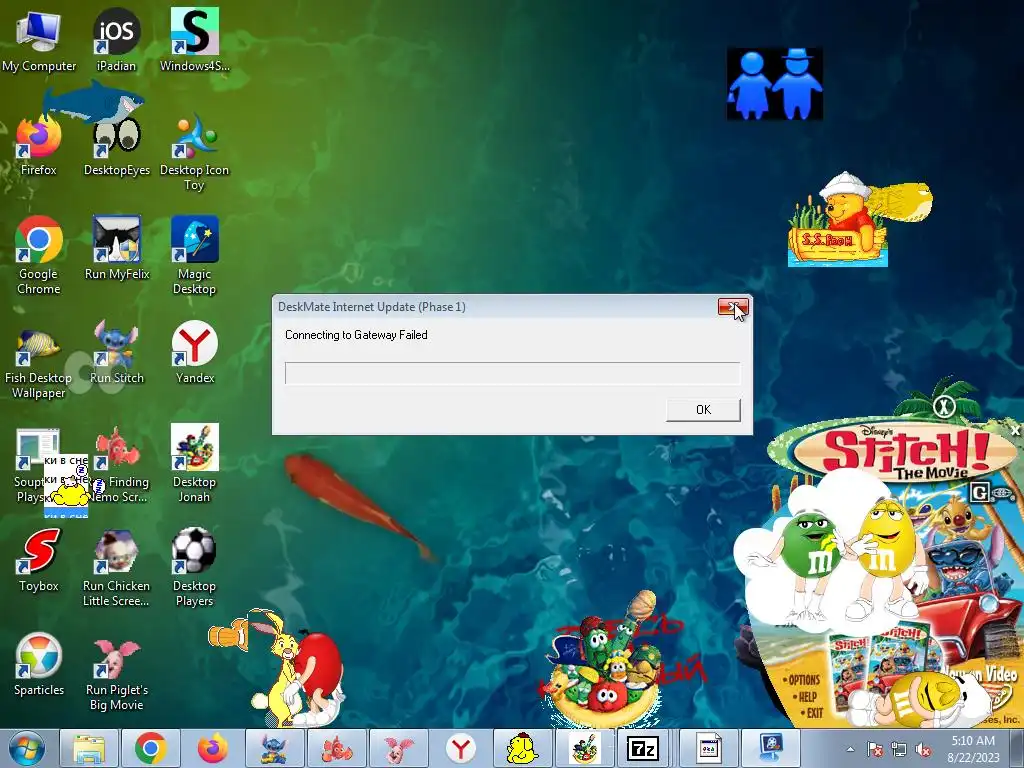Select the Run MyFelix cat icon

pyautogui.click(x=117, y=248)
